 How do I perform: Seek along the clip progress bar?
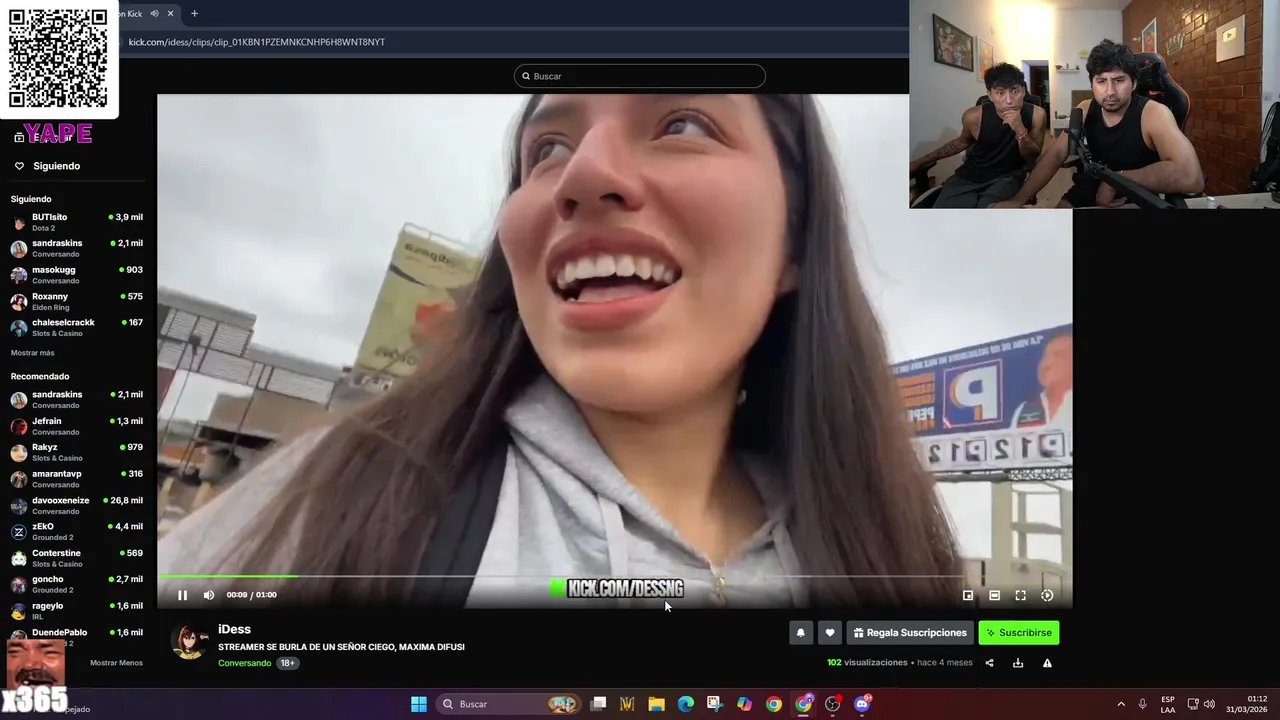click(614, 576)
